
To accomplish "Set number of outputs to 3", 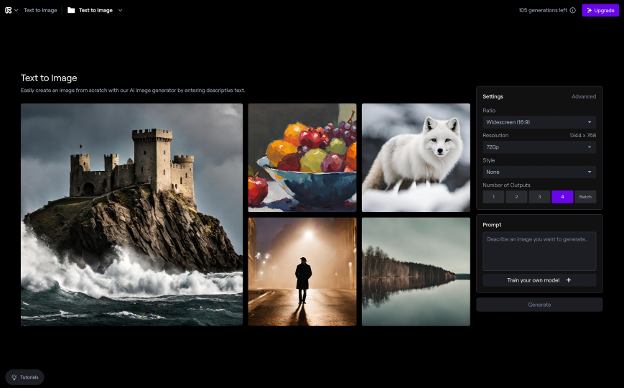I will pyautogui.click(x=539, y=197).
